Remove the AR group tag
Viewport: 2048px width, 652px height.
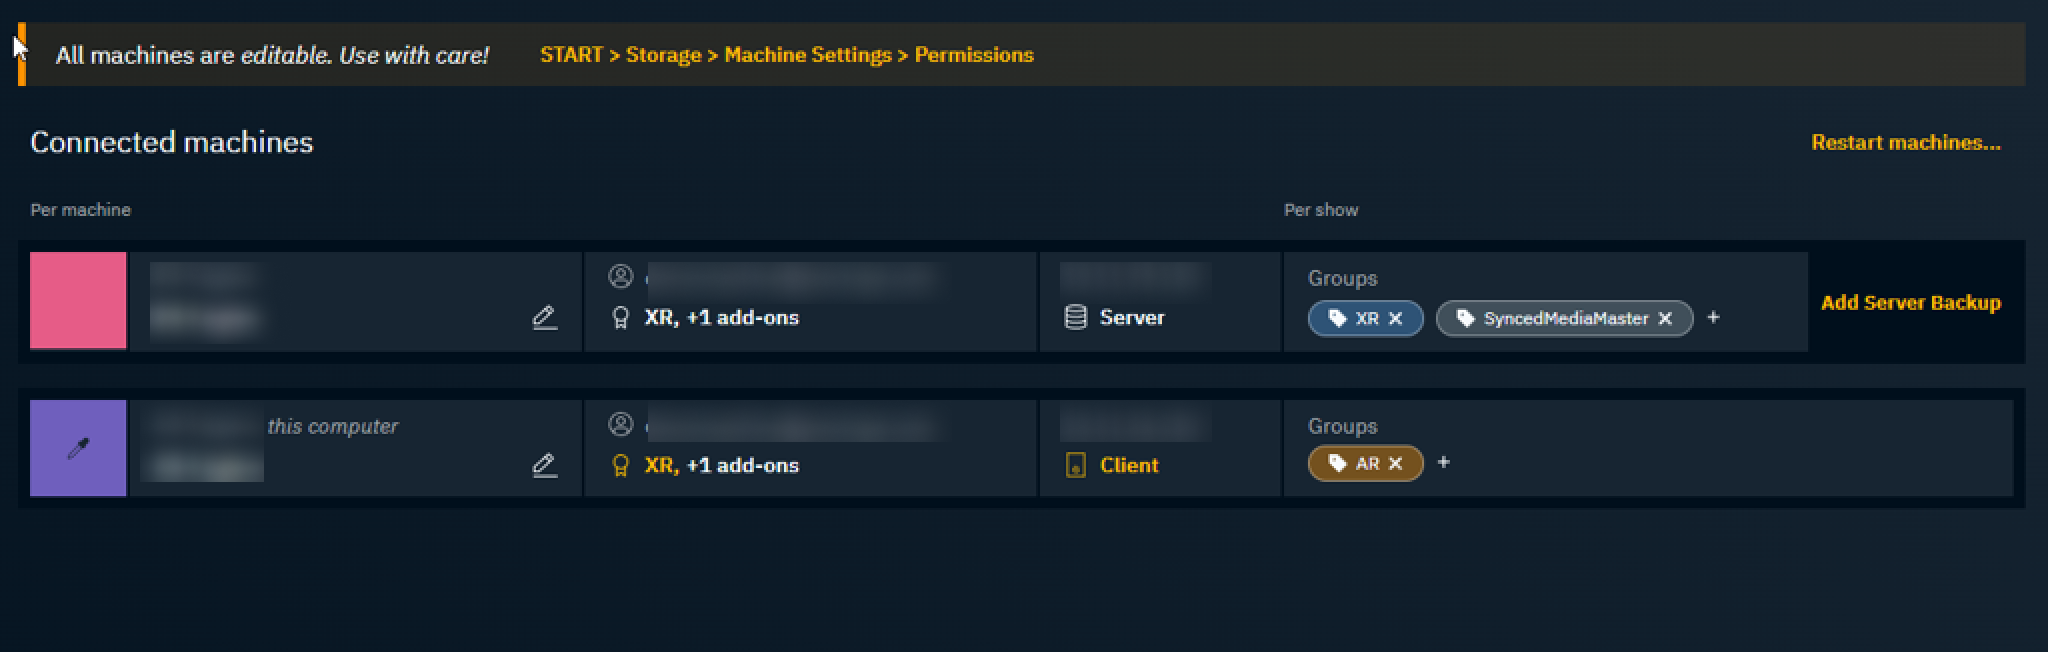[x=1396, y=463]
